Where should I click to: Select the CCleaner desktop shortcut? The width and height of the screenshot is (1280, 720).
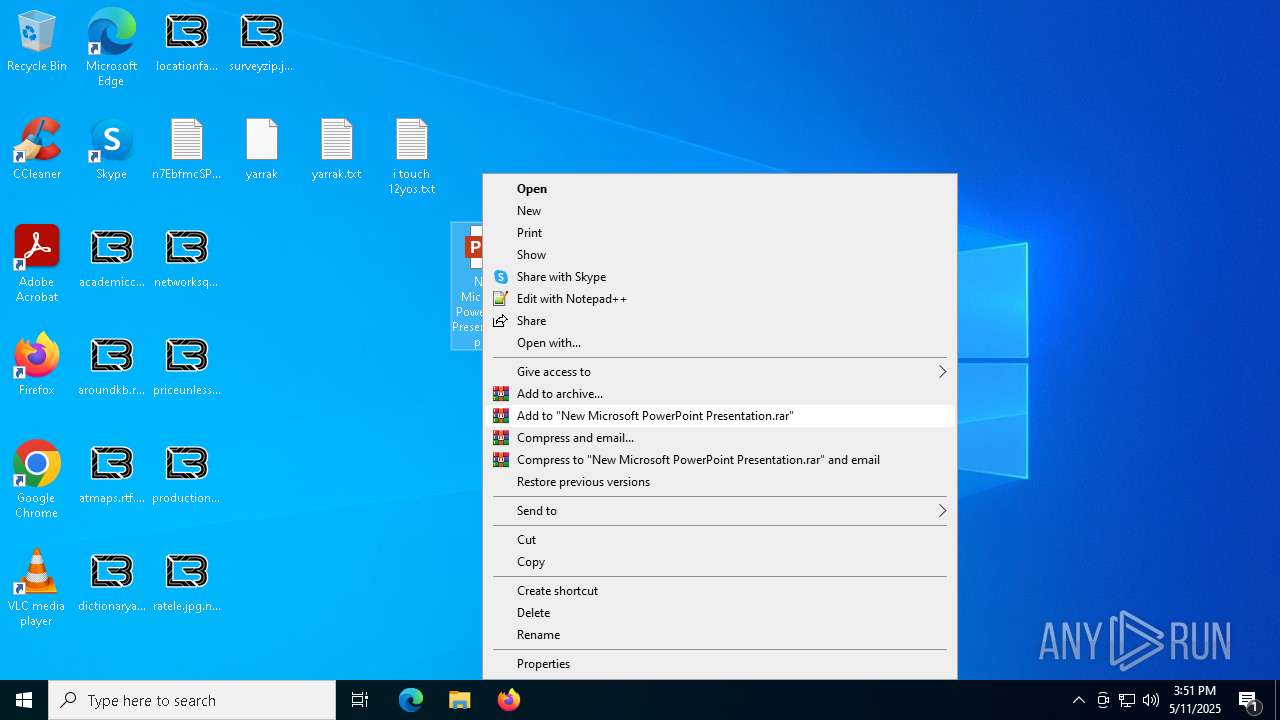tap(37, 150)
